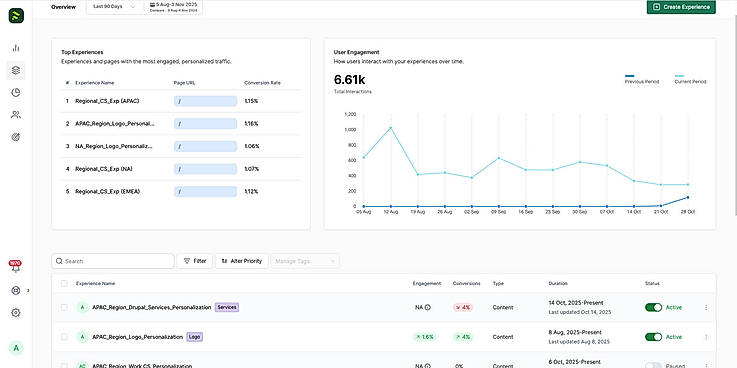The width and height of the screenshot is (737, 368).
Task: Toggle Current Period legend swatch
Action: coord(679,76)
